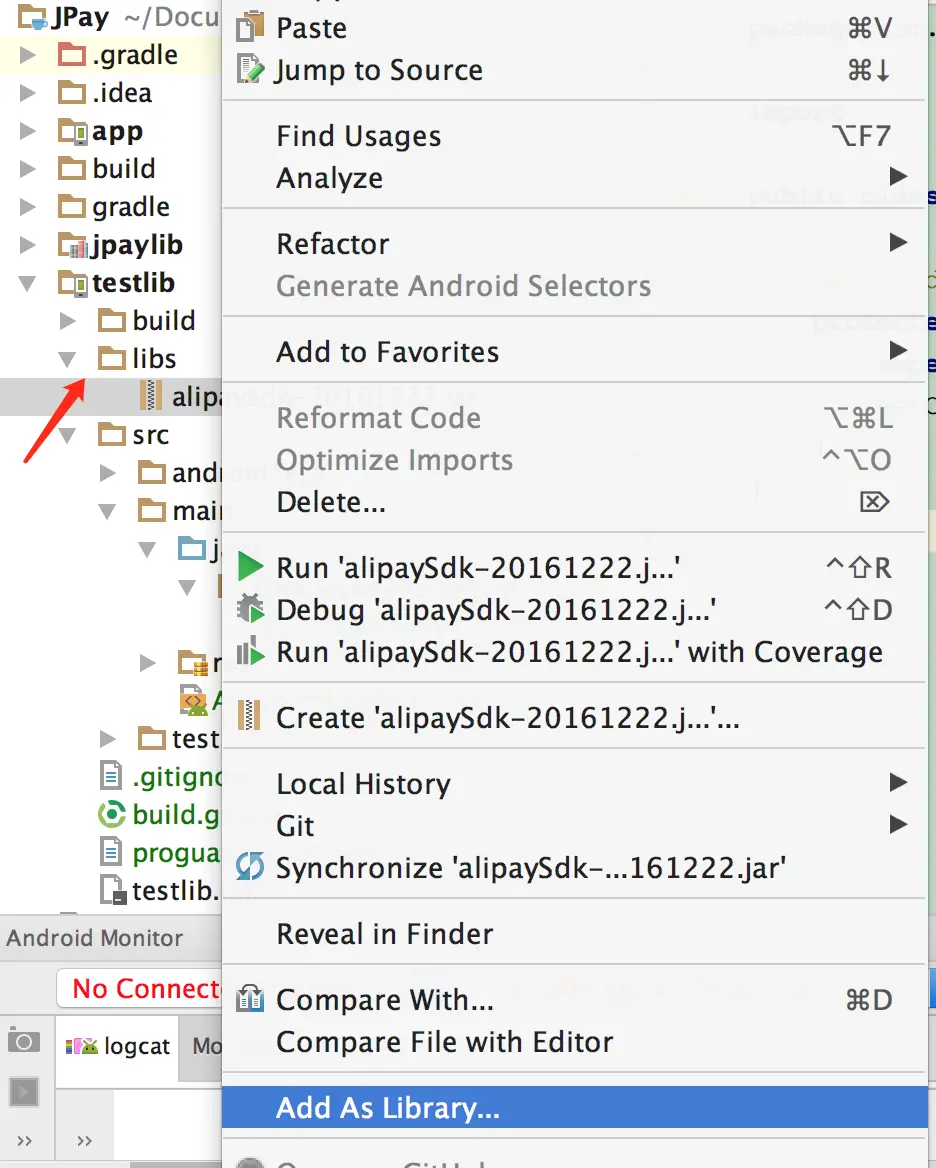
Task: Click the build.gradle file icon under testlib
Action: tap(112, 813)
